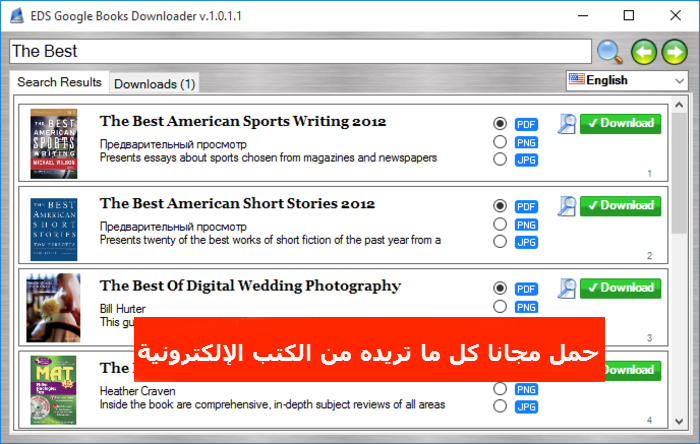
Task: Click description 'Inside the book are comprehensive'
Action: click(272, 404)
